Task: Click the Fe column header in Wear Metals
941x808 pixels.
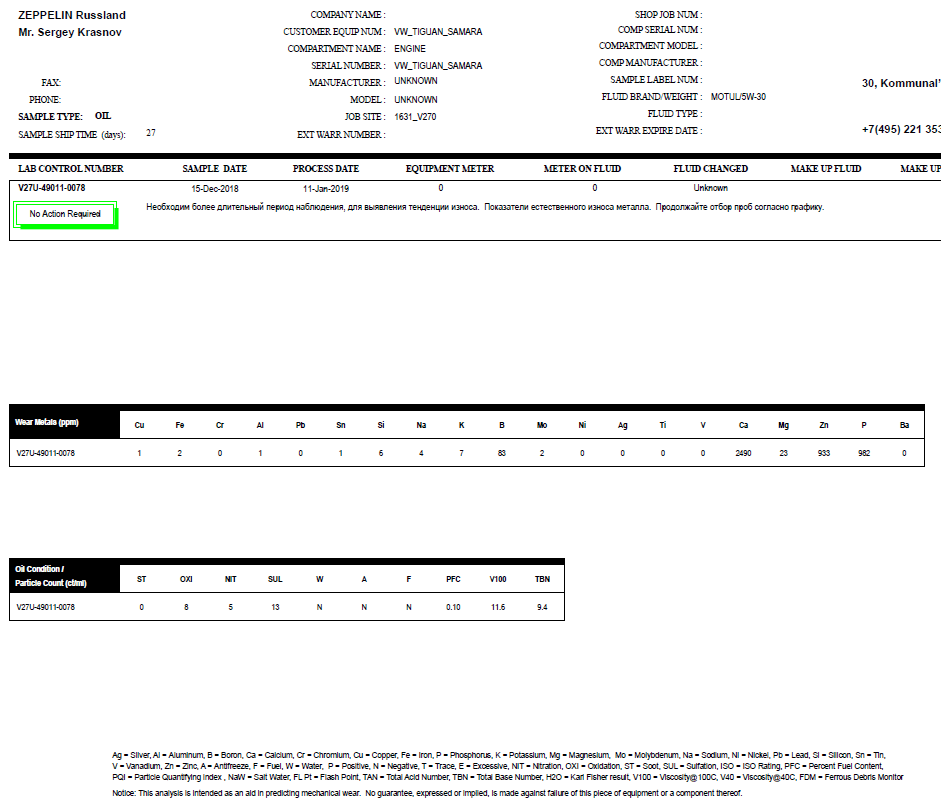Action: click(179, 425)
